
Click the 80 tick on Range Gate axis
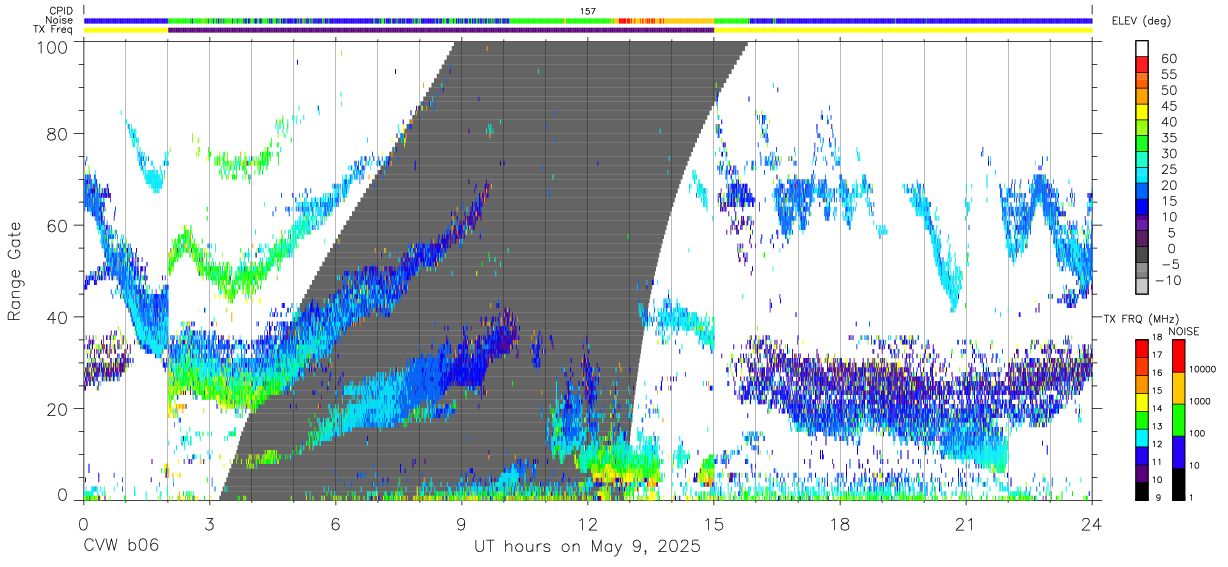[60, 133]
